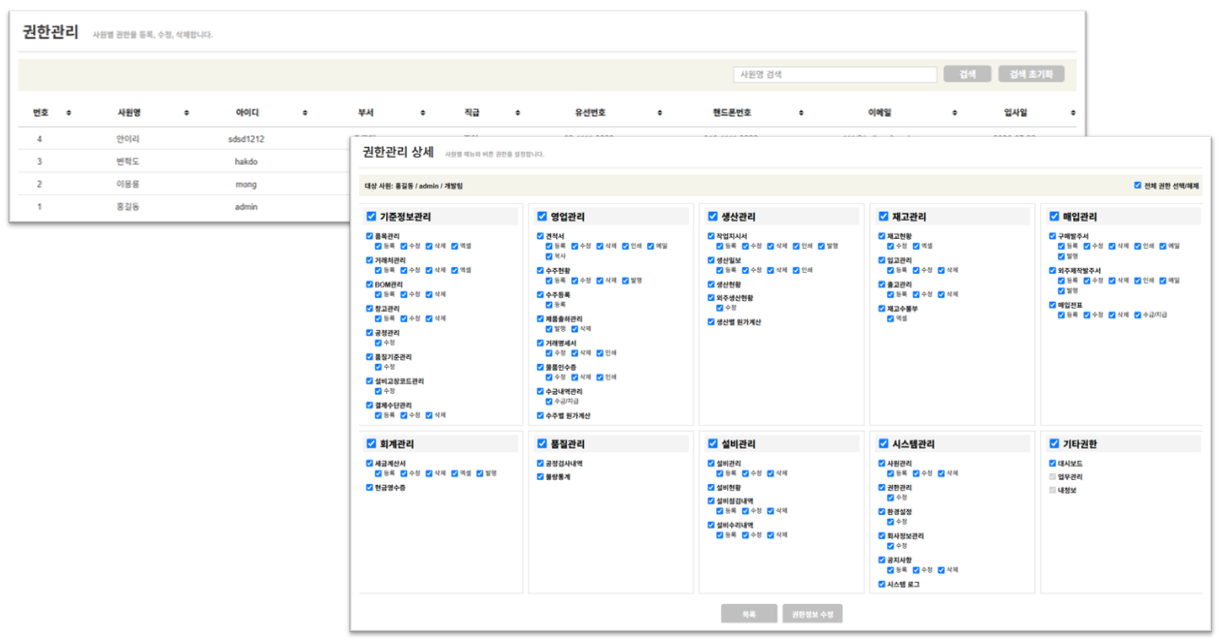1222x643 pixels.
Task: Uncheck the 생산일보 checkbox
Action: [x=711, y=260]
